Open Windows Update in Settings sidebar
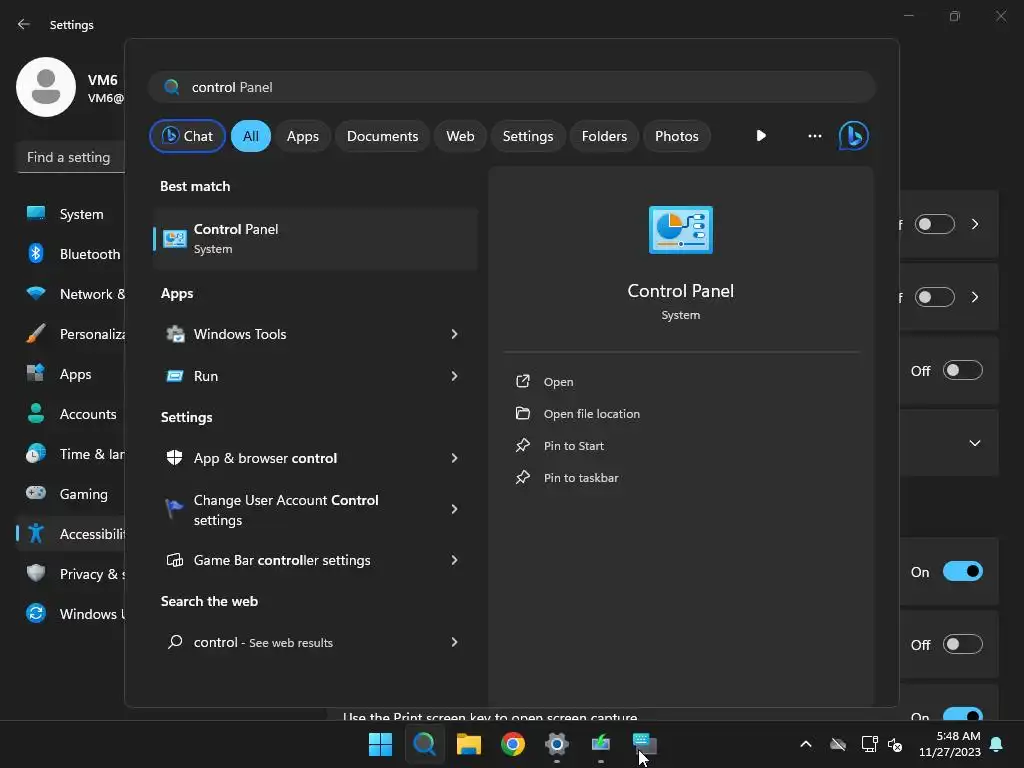The height and width of the screenshot is (768, 1024). coord(73,614)
